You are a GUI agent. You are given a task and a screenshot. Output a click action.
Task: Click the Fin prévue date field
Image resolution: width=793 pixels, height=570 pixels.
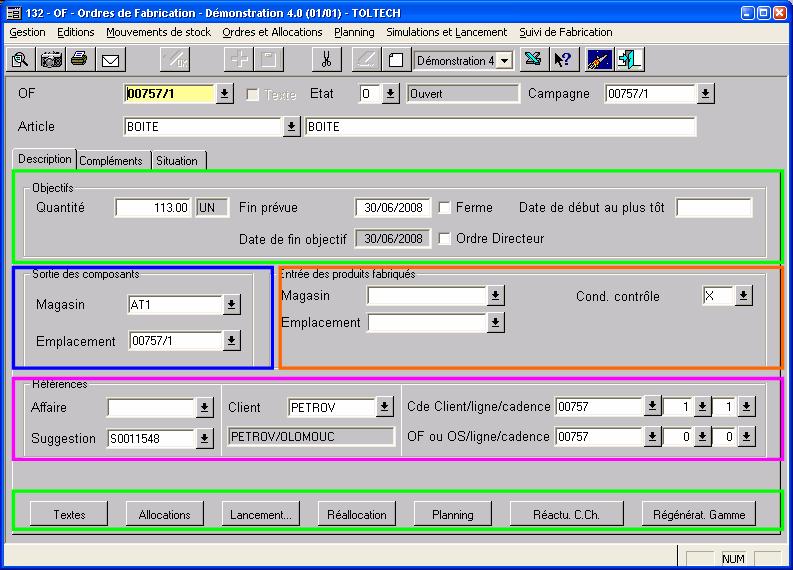click(393, 207)
